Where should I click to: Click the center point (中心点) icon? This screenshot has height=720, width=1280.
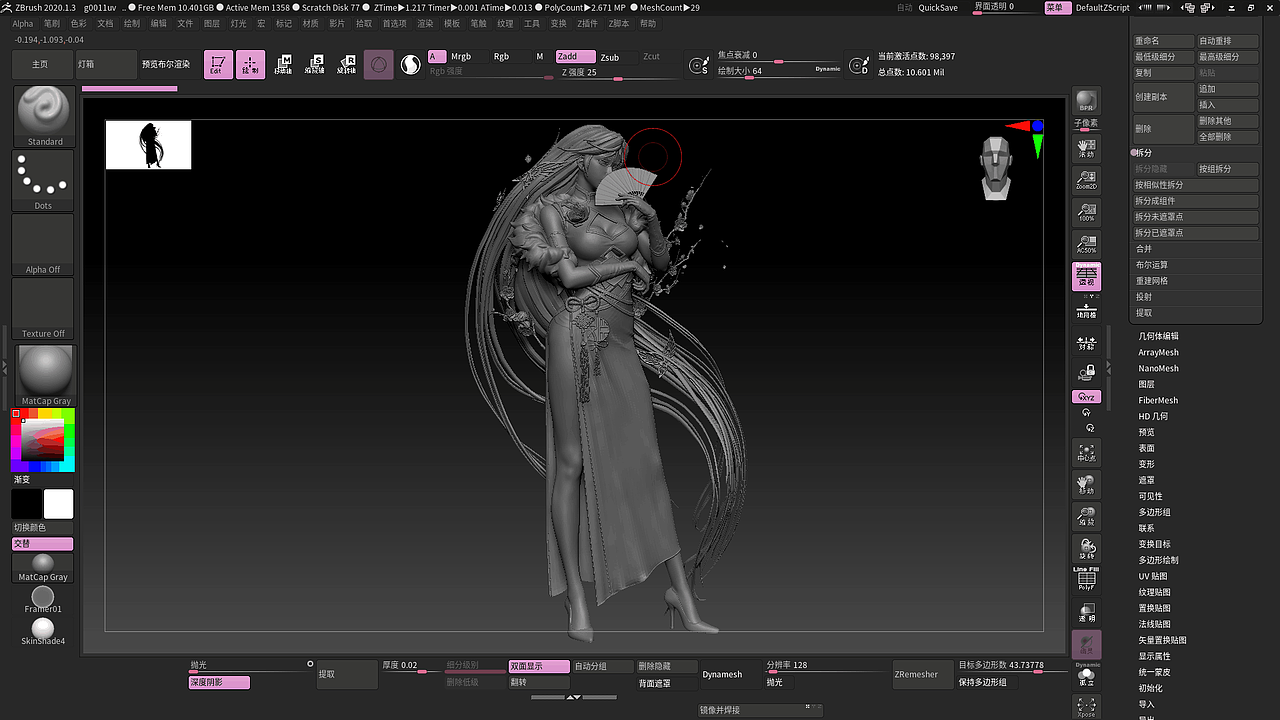pos(1086,452)
